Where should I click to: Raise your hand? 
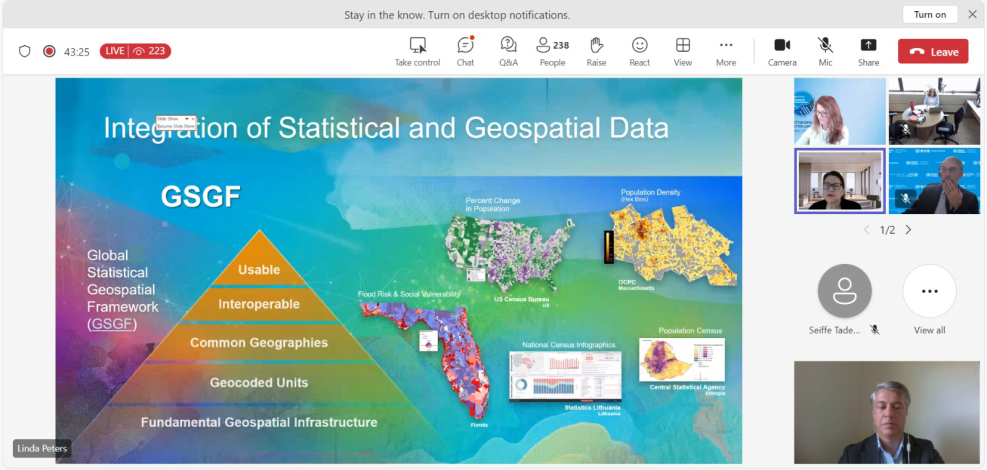click(596, 46)
